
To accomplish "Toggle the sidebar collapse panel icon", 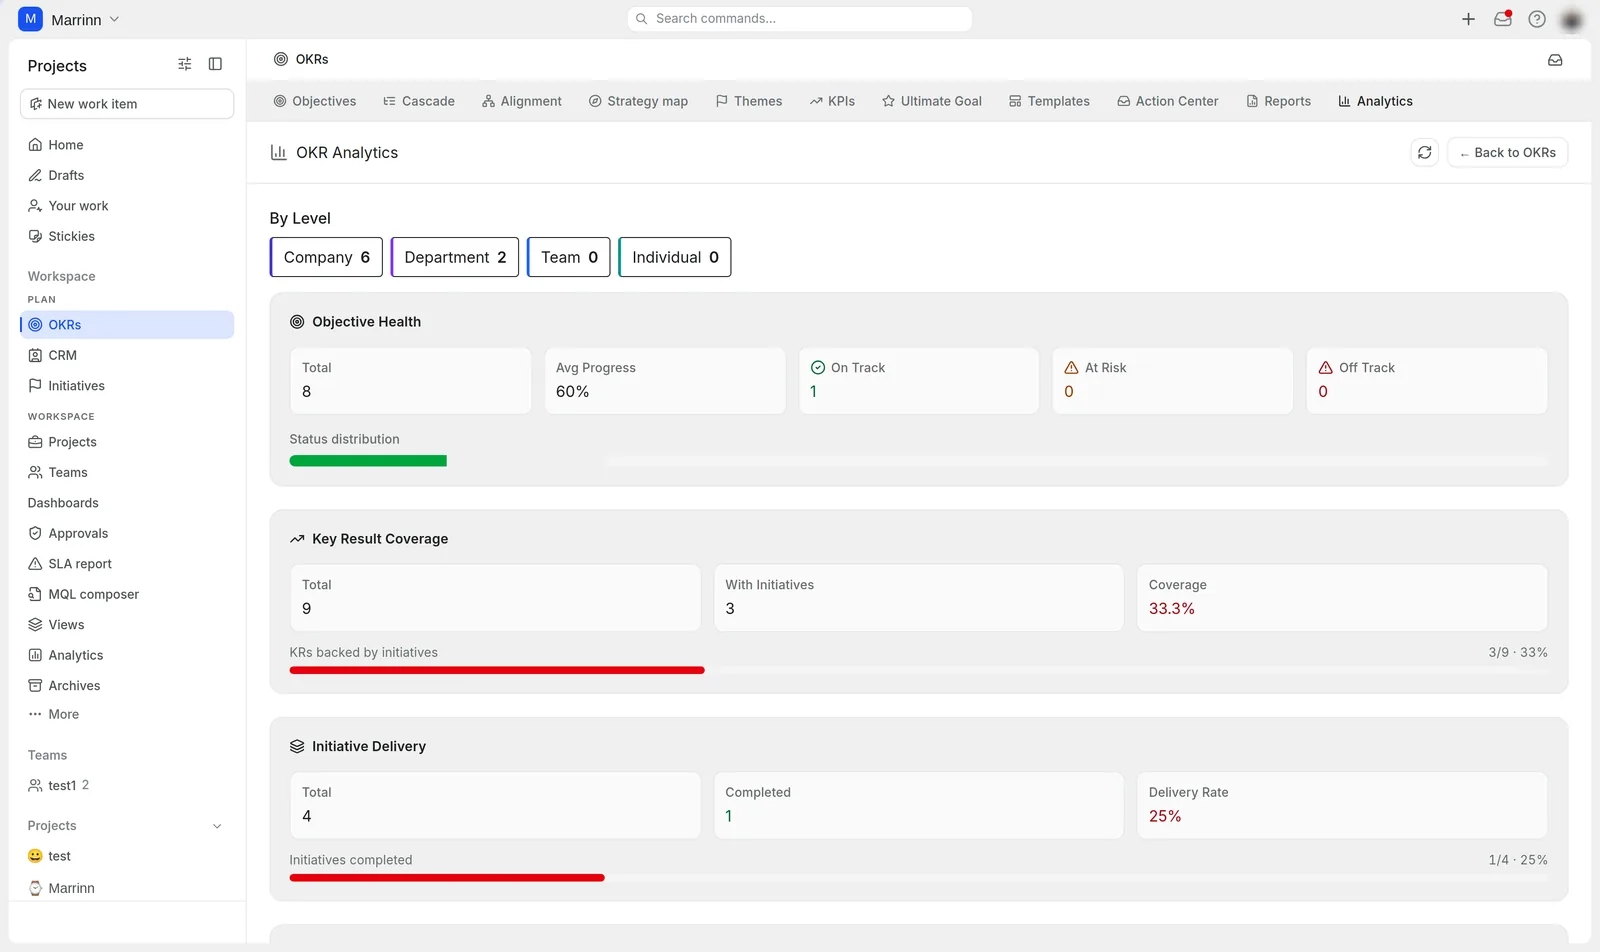I will point(215,64).
